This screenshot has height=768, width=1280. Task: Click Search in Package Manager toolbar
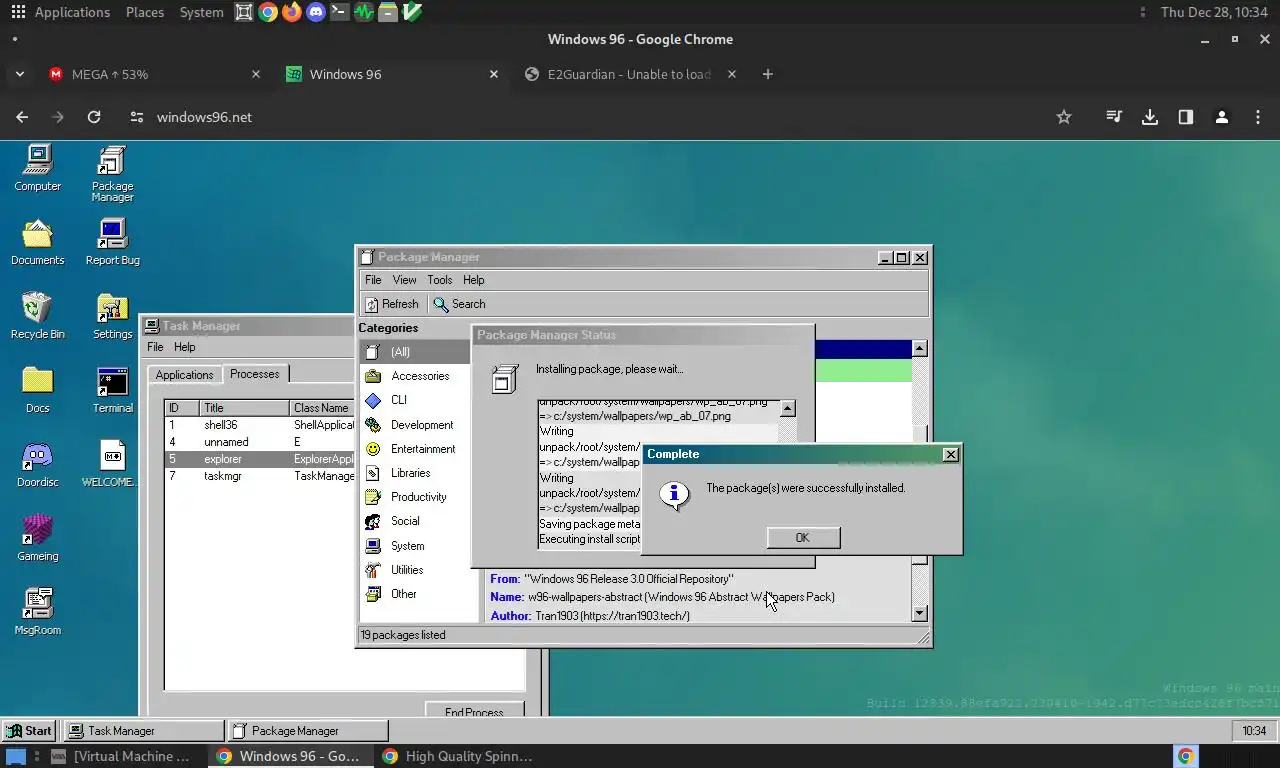459,304
